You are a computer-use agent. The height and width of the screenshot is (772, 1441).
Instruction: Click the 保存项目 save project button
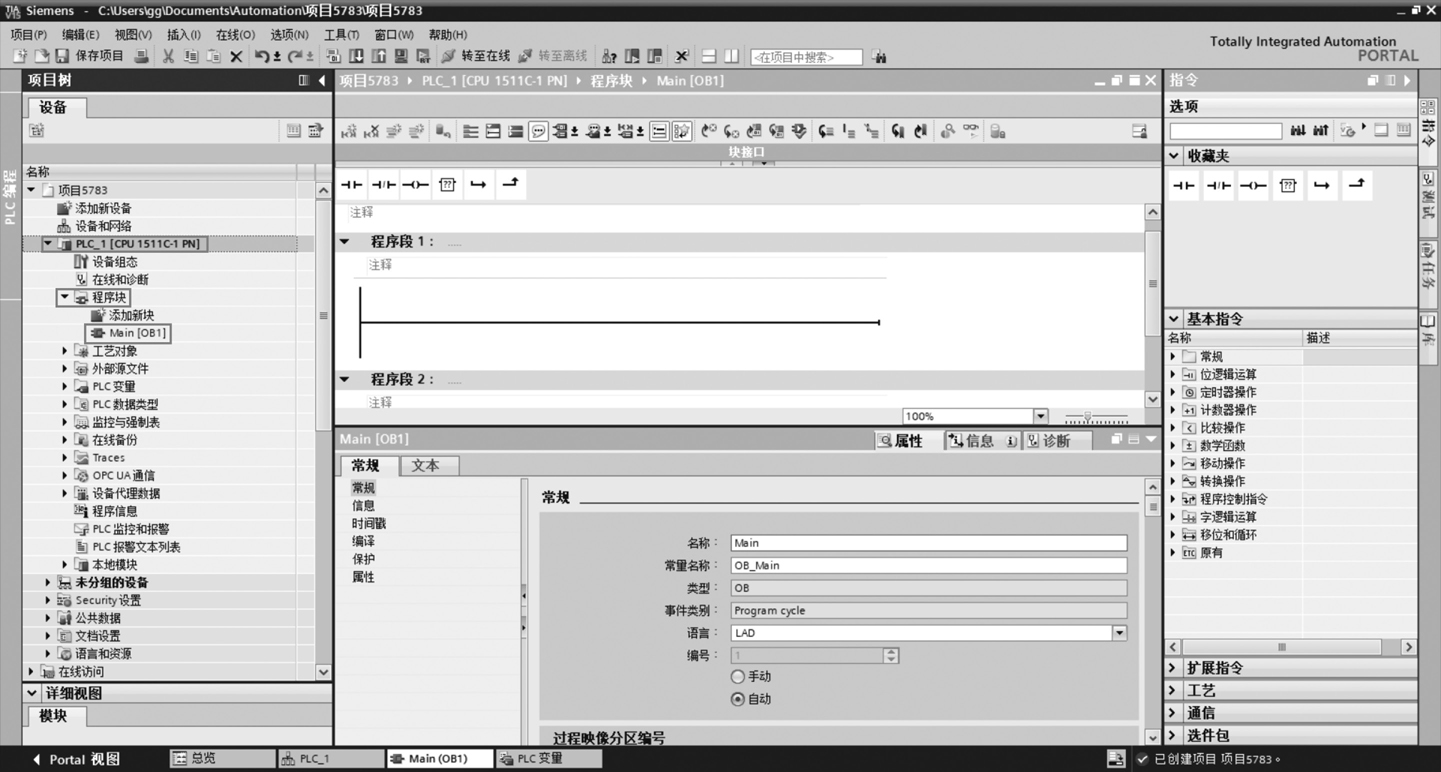pos(89,57)
